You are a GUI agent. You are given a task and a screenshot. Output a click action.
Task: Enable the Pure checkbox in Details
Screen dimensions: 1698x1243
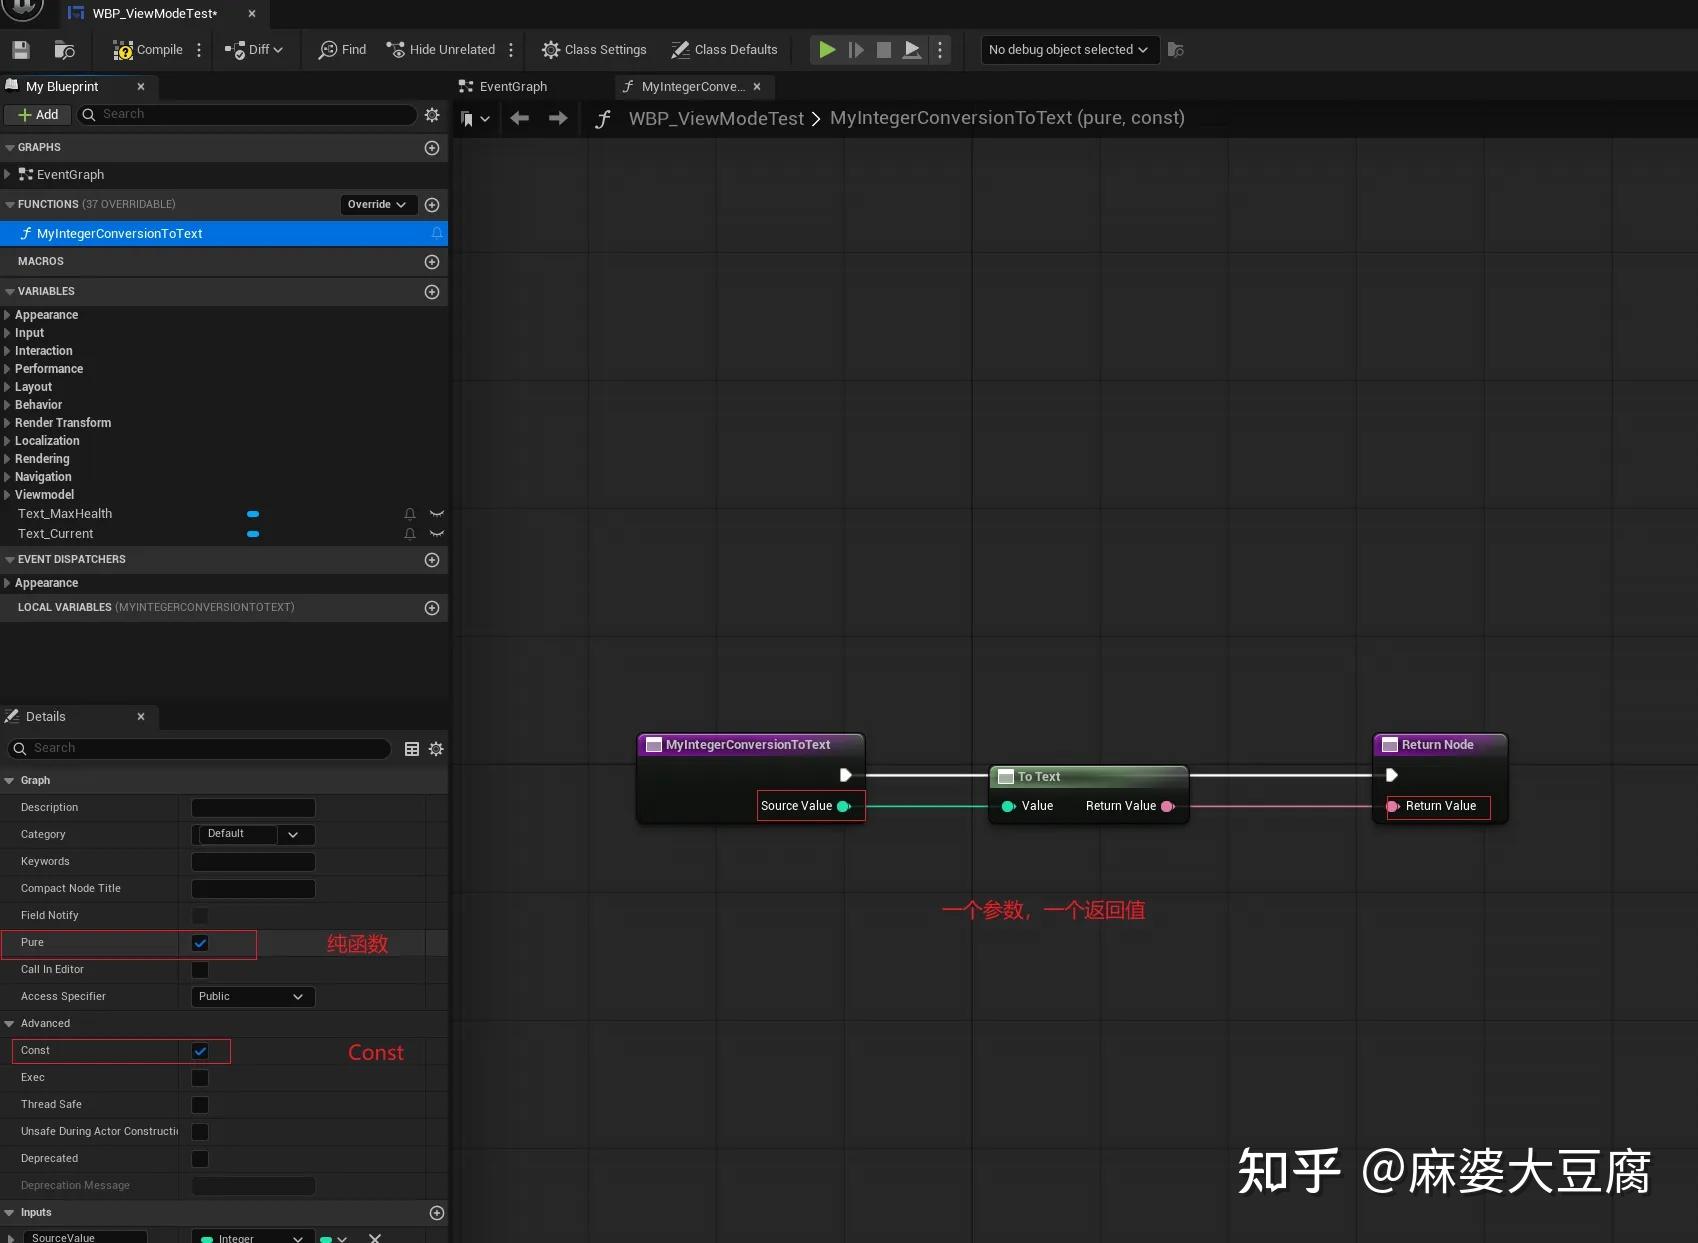tap(200, 943)
